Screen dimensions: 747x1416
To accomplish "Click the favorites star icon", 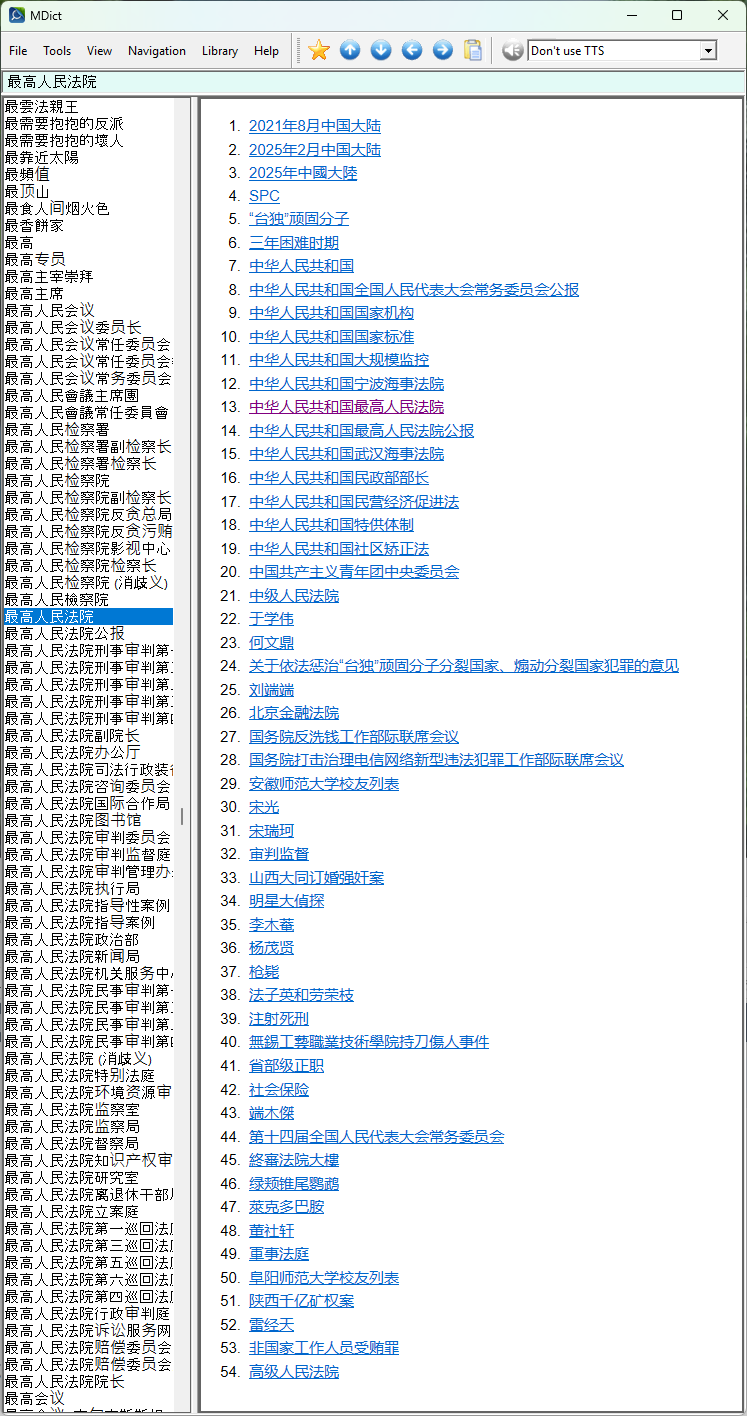I will pos(319,50).
